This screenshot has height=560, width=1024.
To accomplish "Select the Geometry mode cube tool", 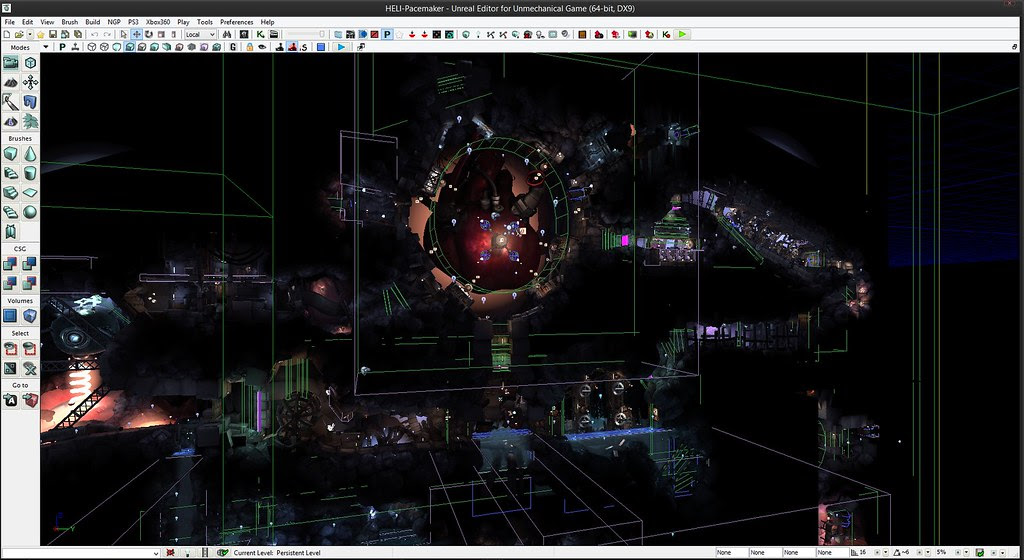I will tap(30, 63).
